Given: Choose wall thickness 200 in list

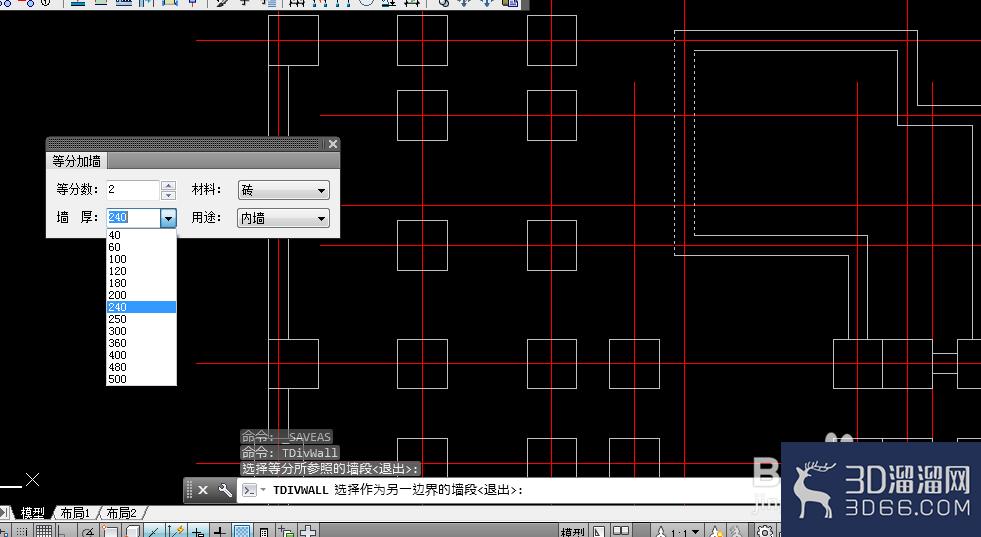Looking at the screenshot, I should (141, 295).
